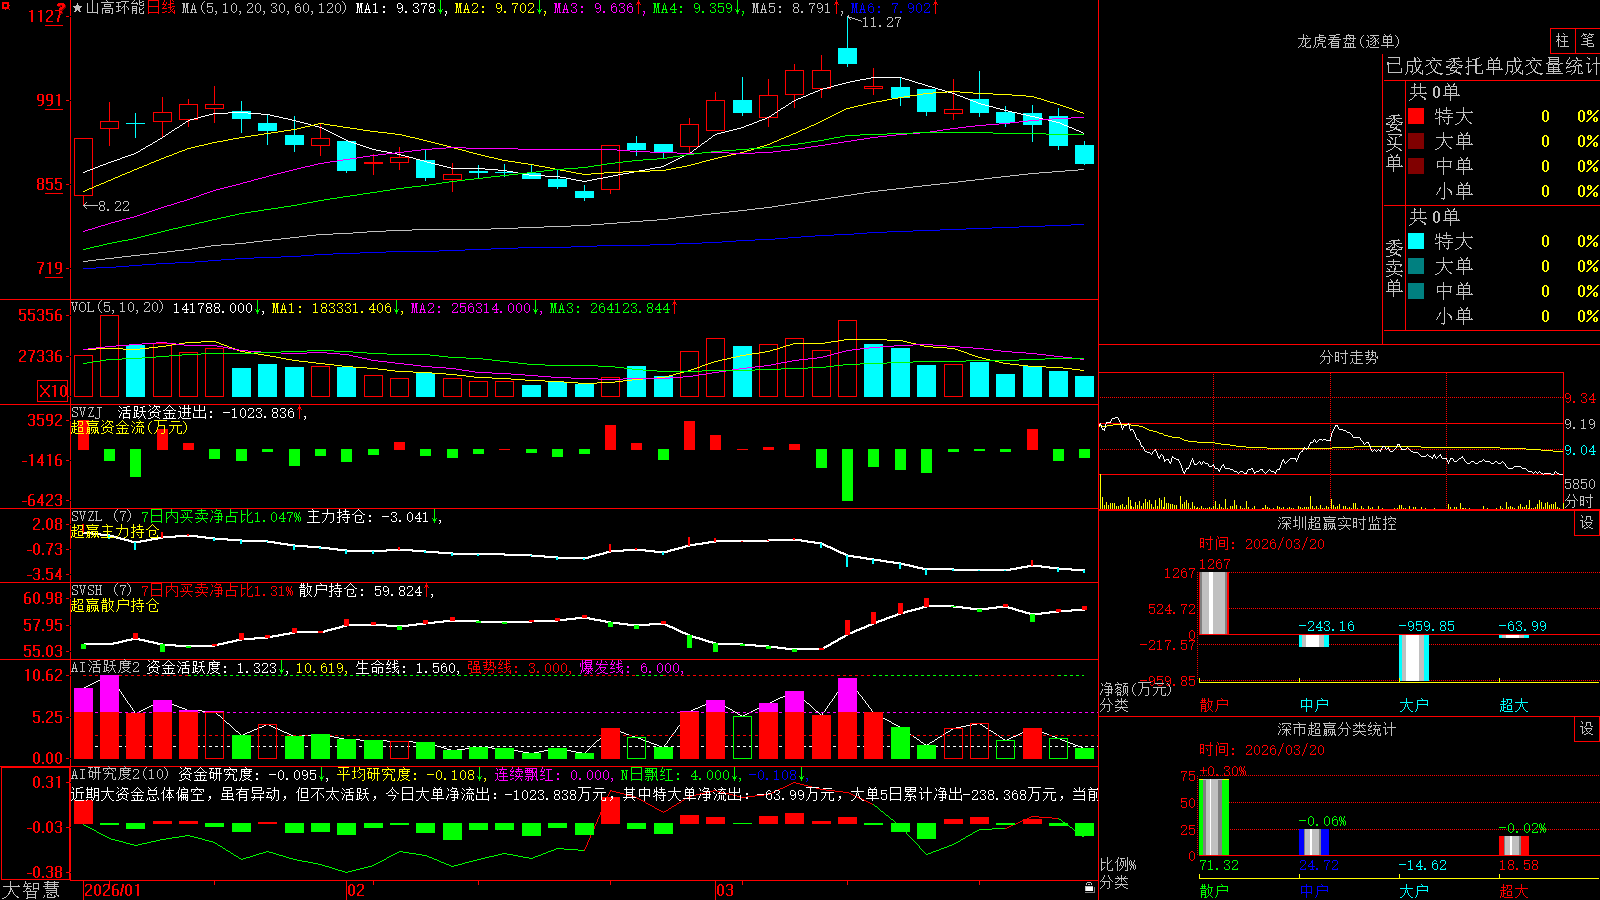Screen dimensions: 1600x900
Task: Open 设 settings for 深市超赢分类统计
Action: [x=1587, y=729]
